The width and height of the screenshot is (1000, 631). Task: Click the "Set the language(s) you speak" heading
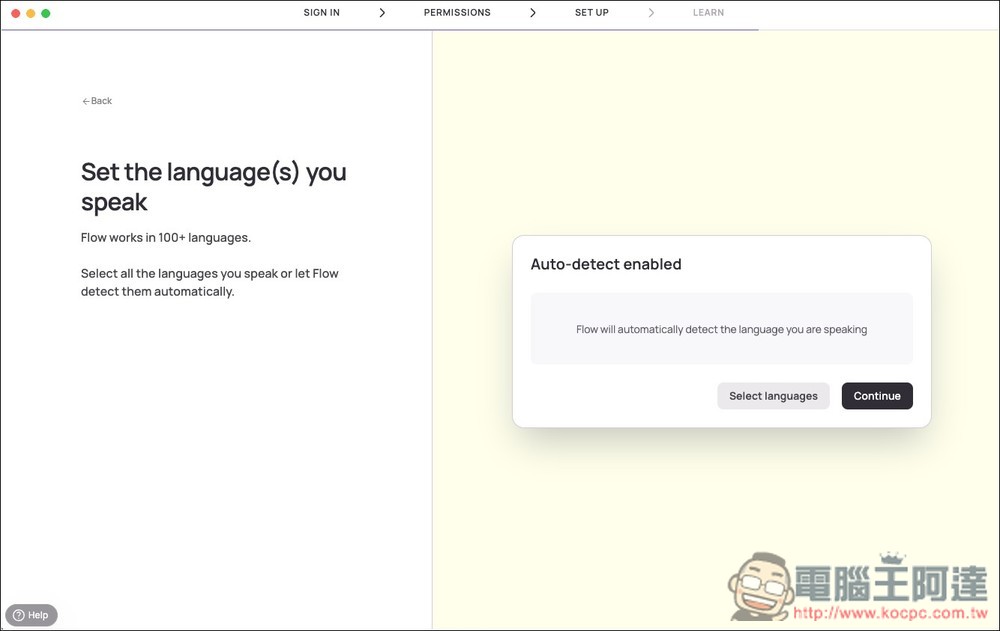(213, 187)
